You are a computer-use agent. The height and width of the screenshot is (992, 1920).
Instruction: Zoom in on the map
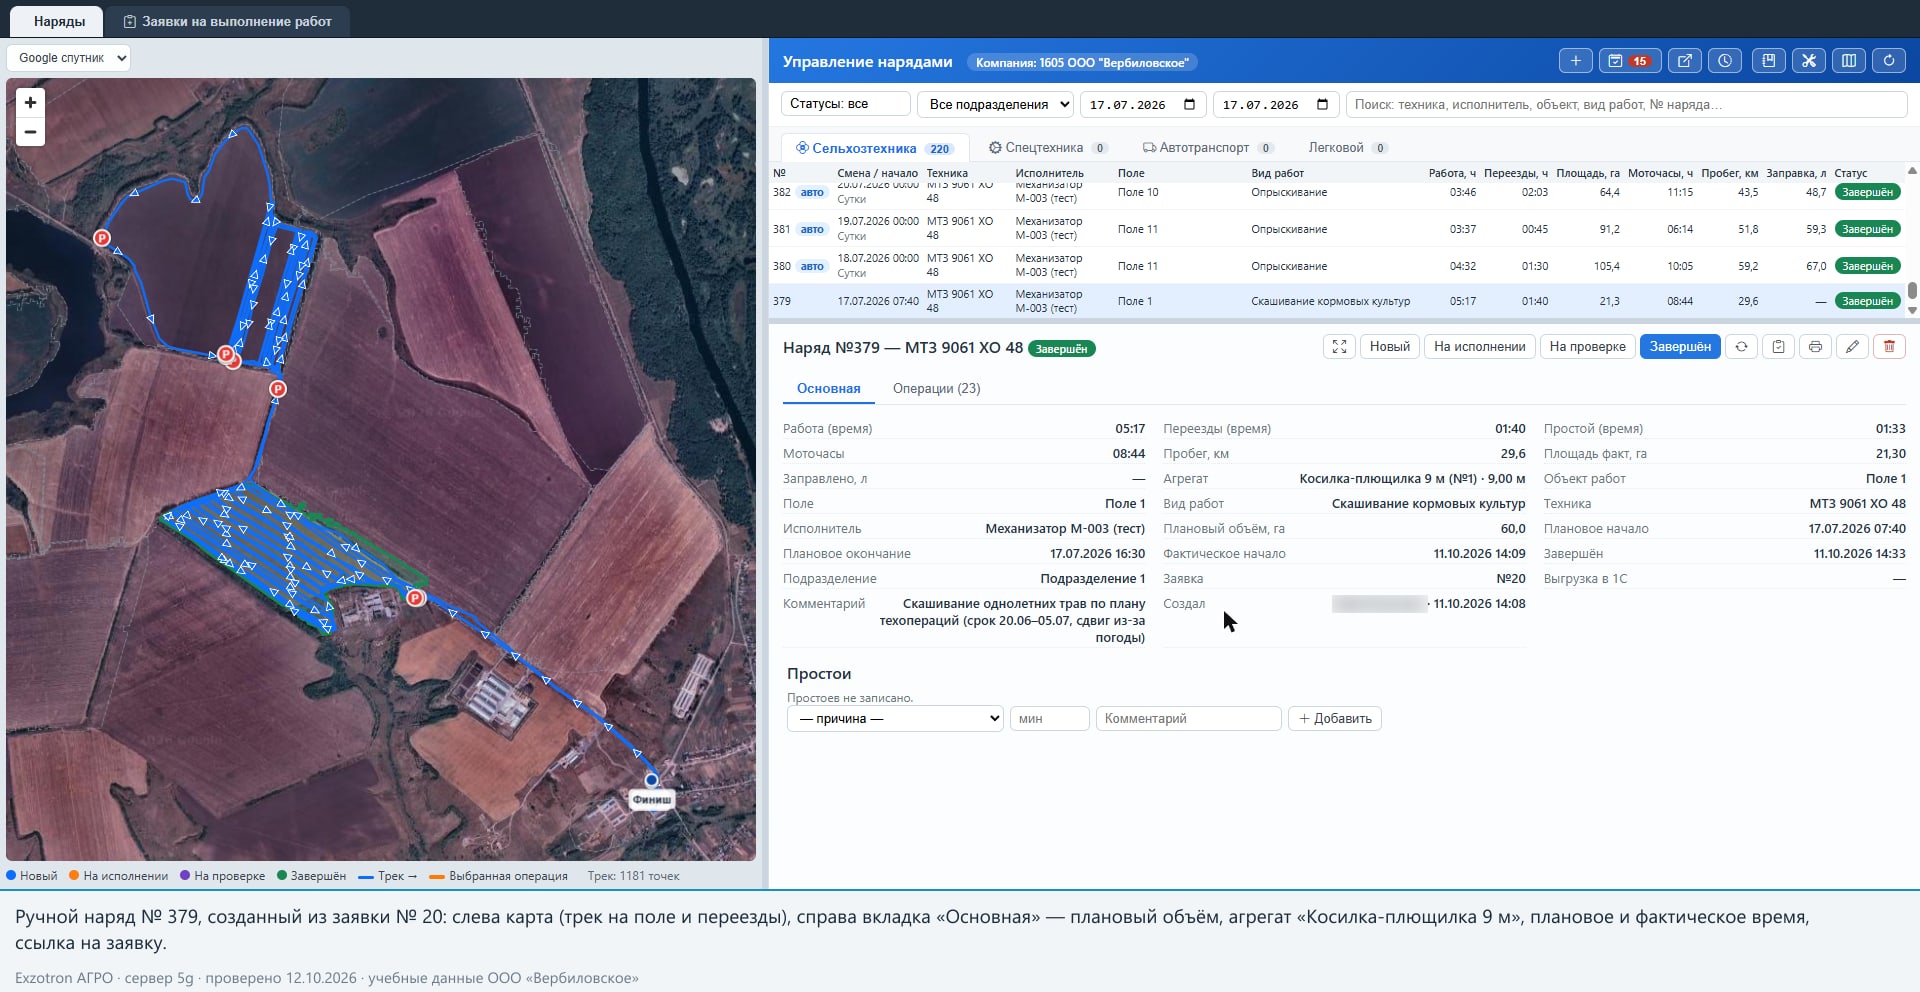pos(30,102)
